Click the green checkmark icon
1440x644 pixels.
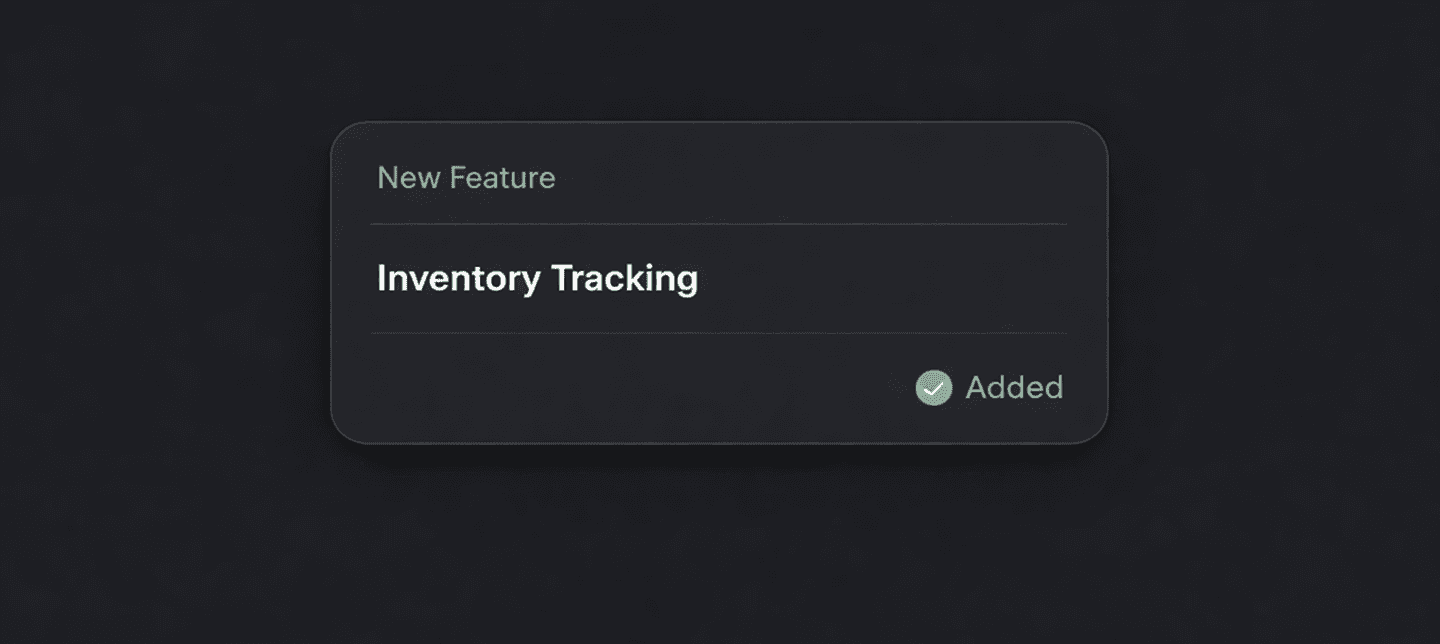point(934,388)
